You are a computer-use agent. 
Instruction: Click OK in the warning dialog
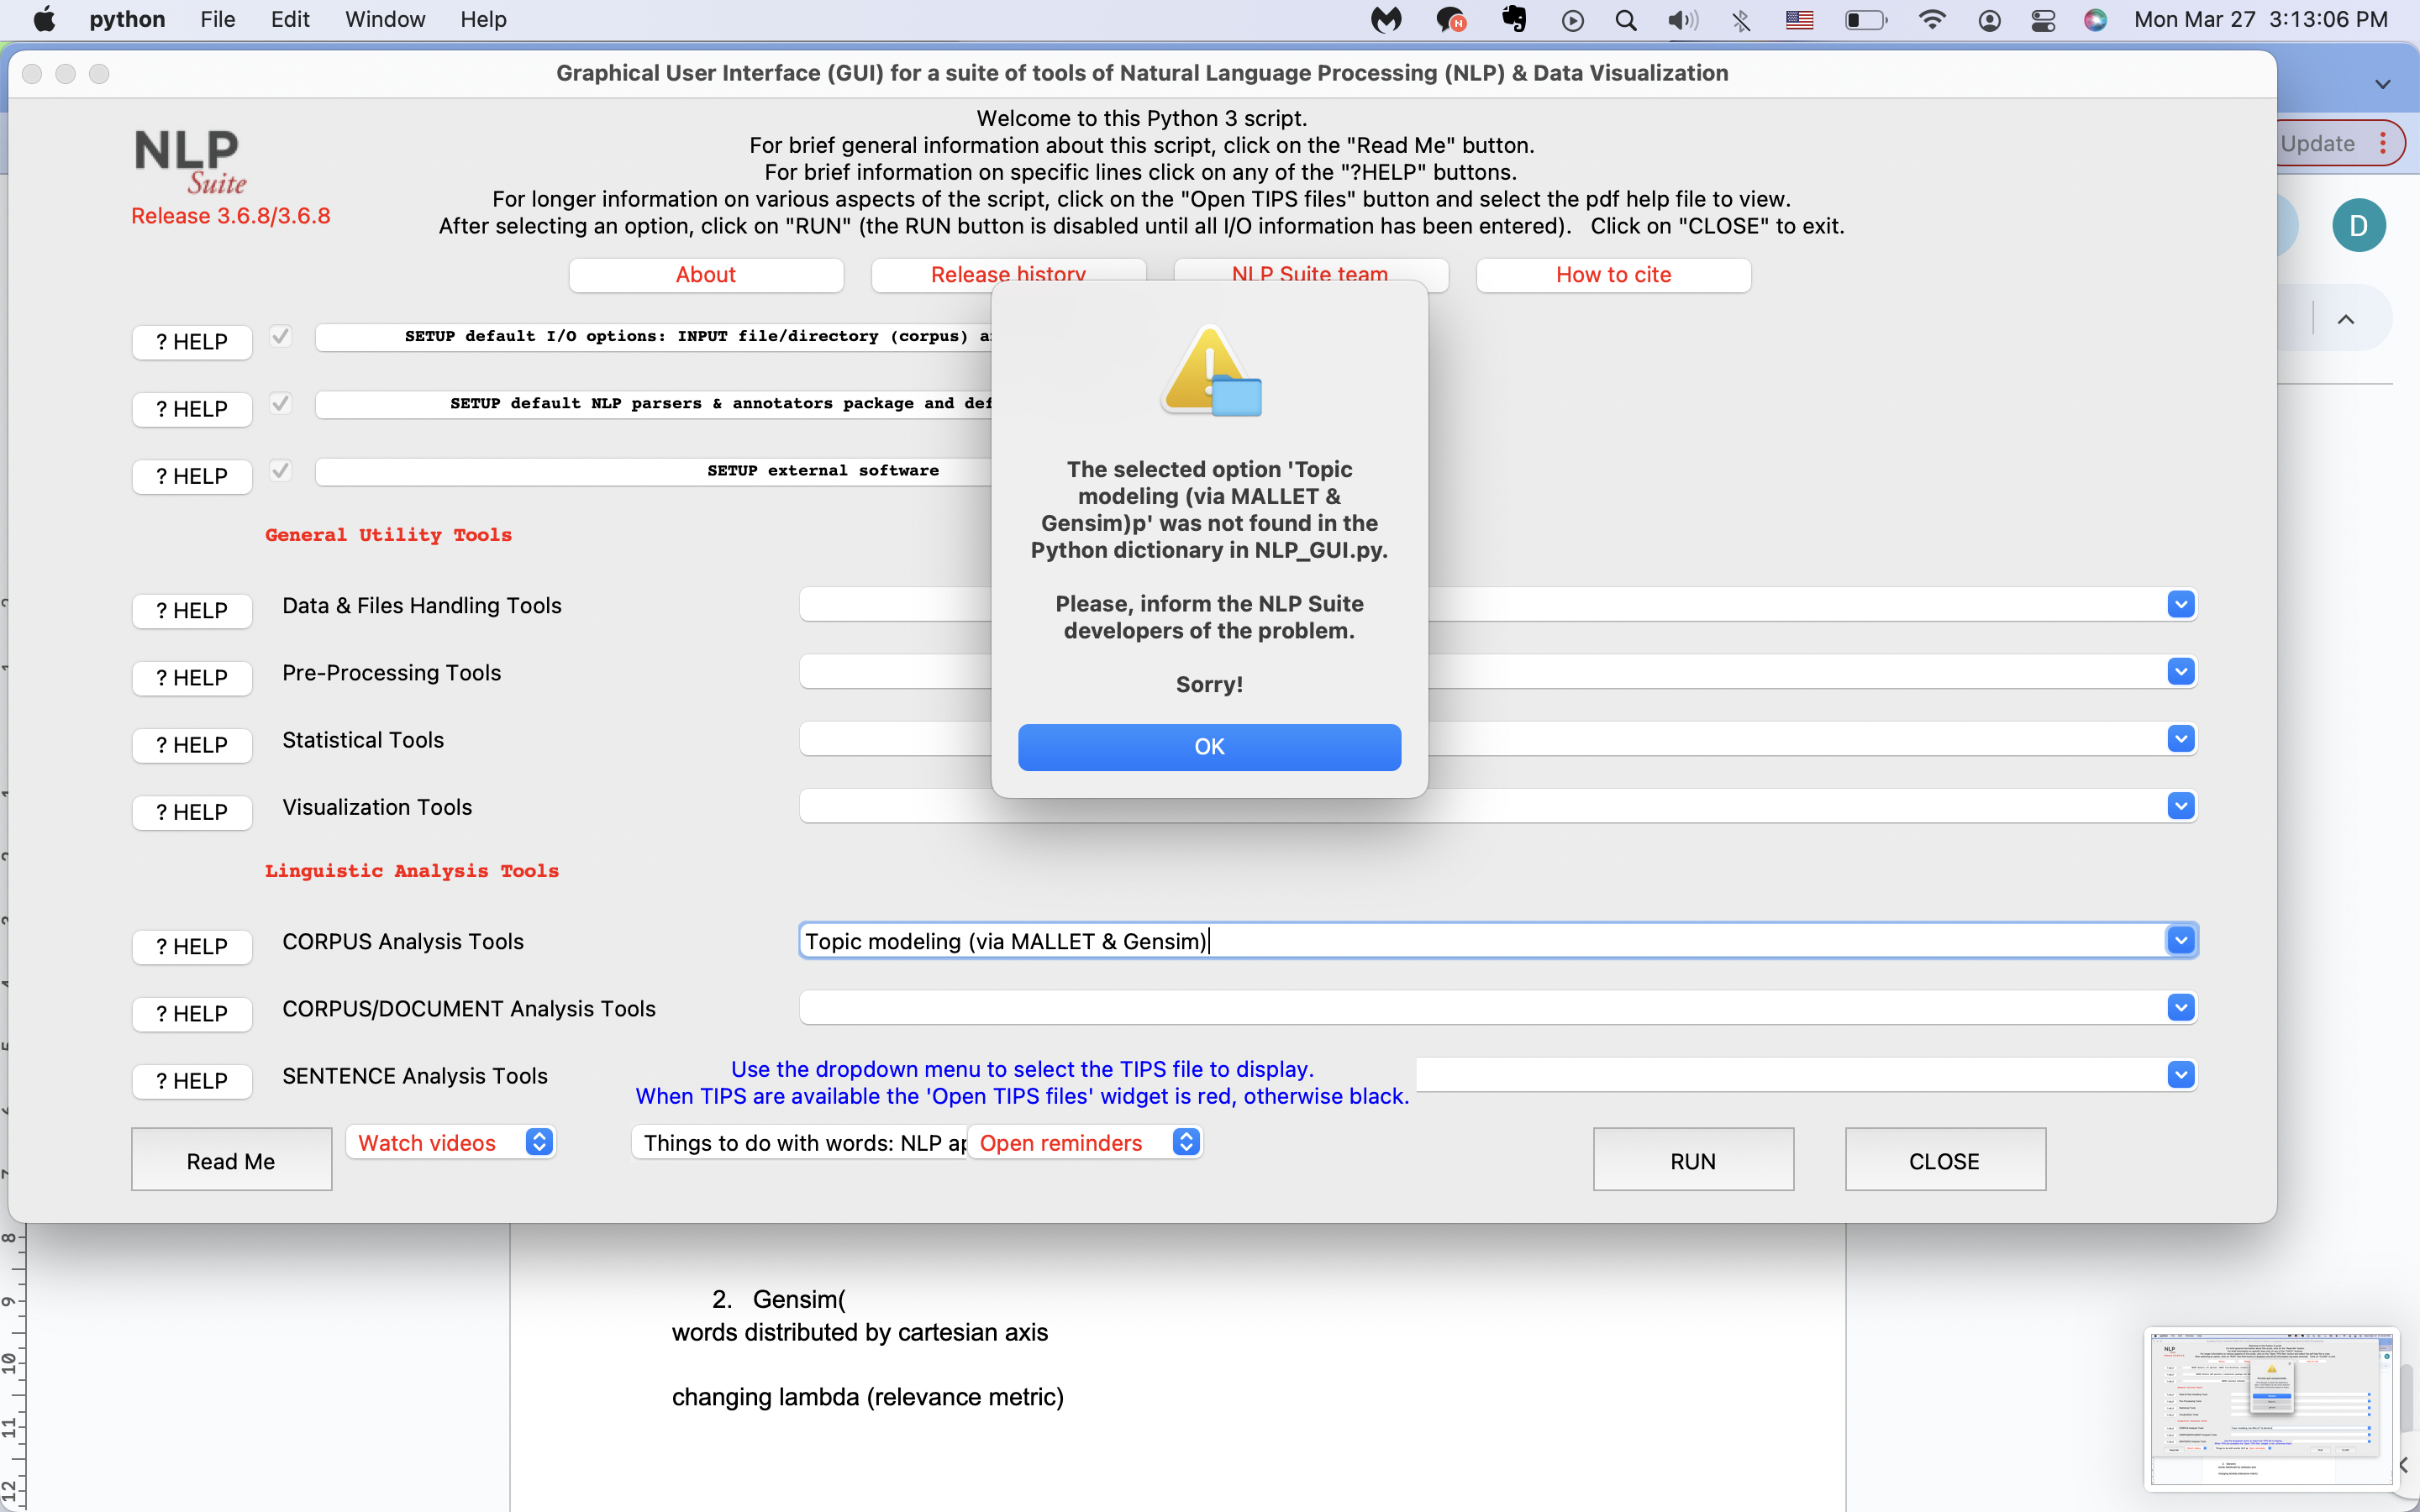pos(1209,747)
